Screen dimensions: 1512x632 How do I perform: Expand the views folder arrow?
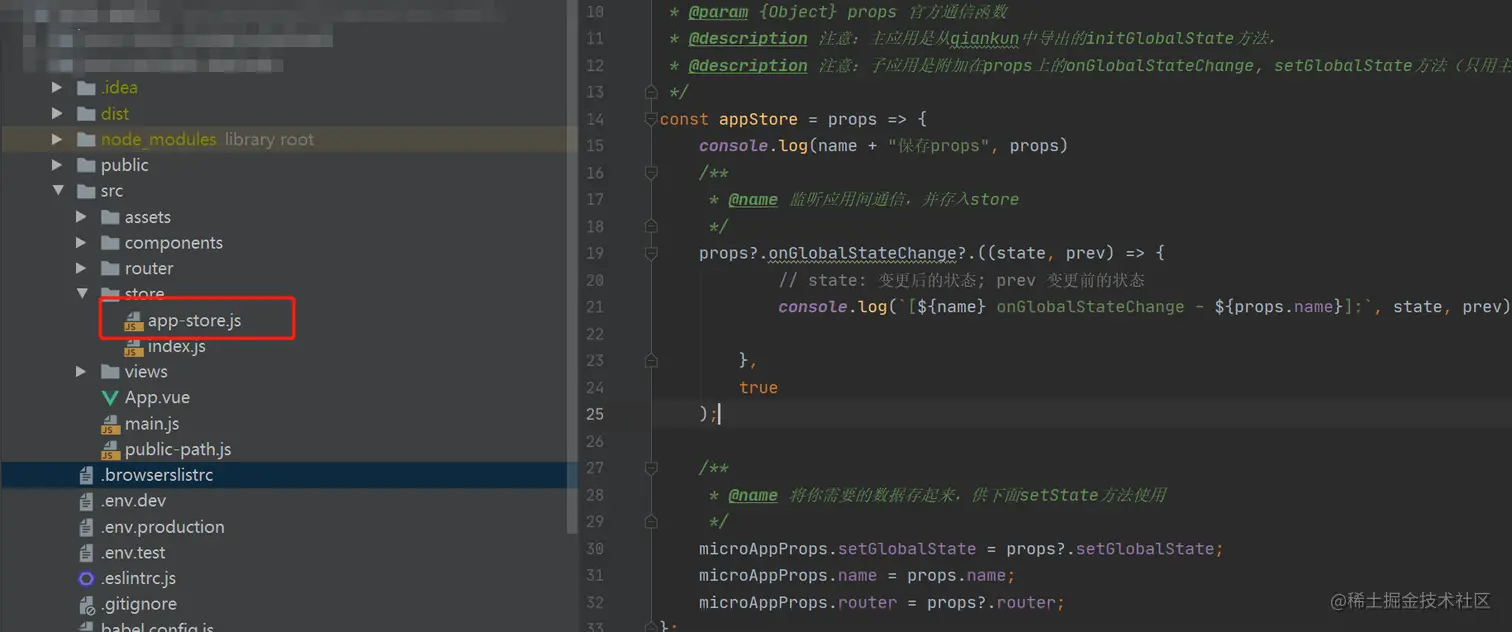[x=81, y=372]
